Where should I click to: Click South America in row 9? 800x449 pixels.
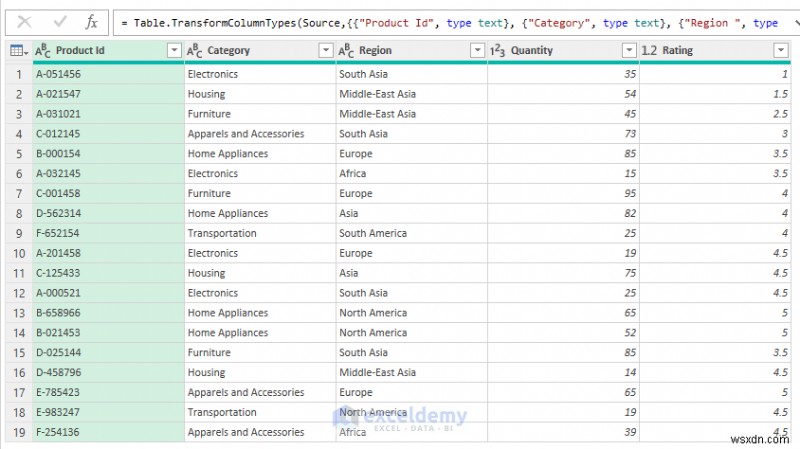pos(373,233)
